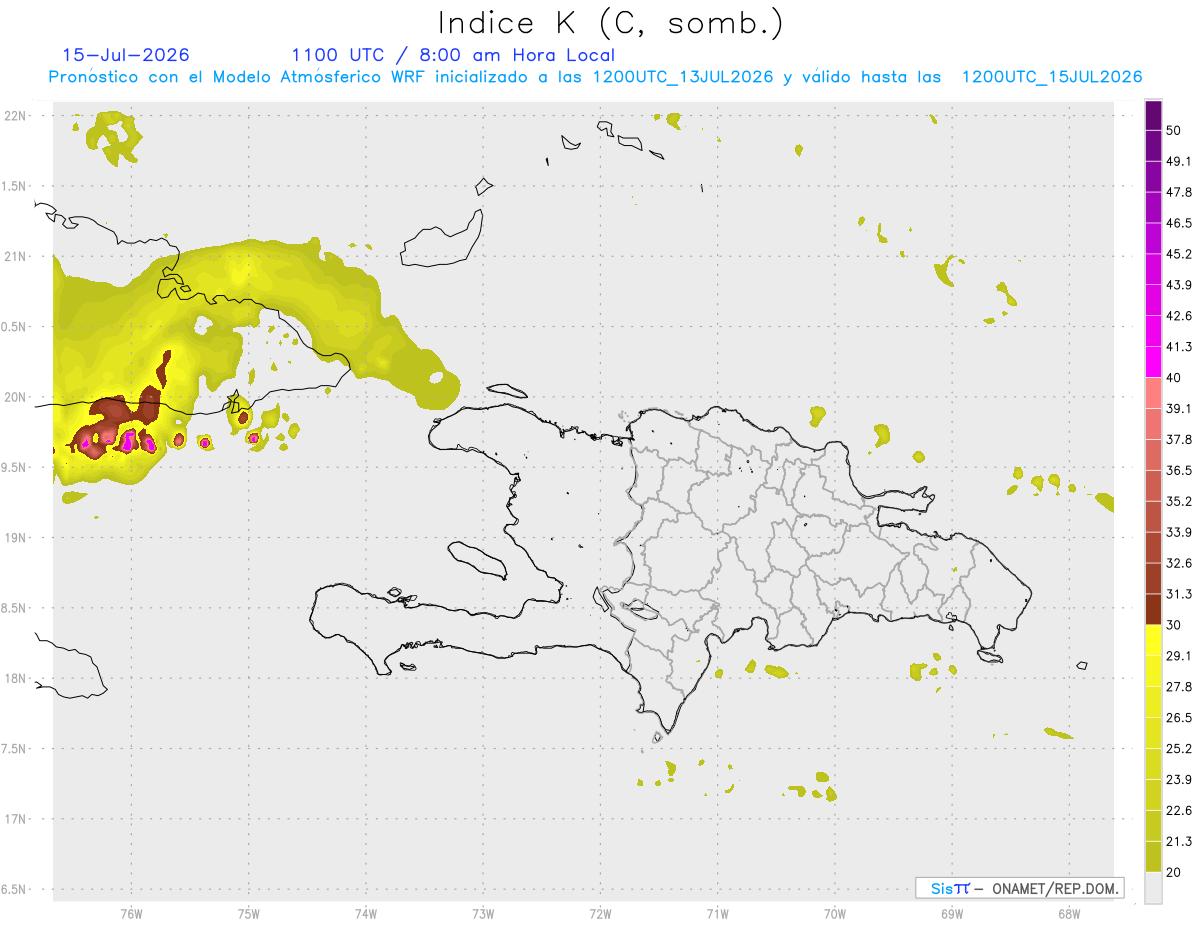Click the '69W' longitude axis label
Screen dimensions: 1200x927
pos(951,913)
